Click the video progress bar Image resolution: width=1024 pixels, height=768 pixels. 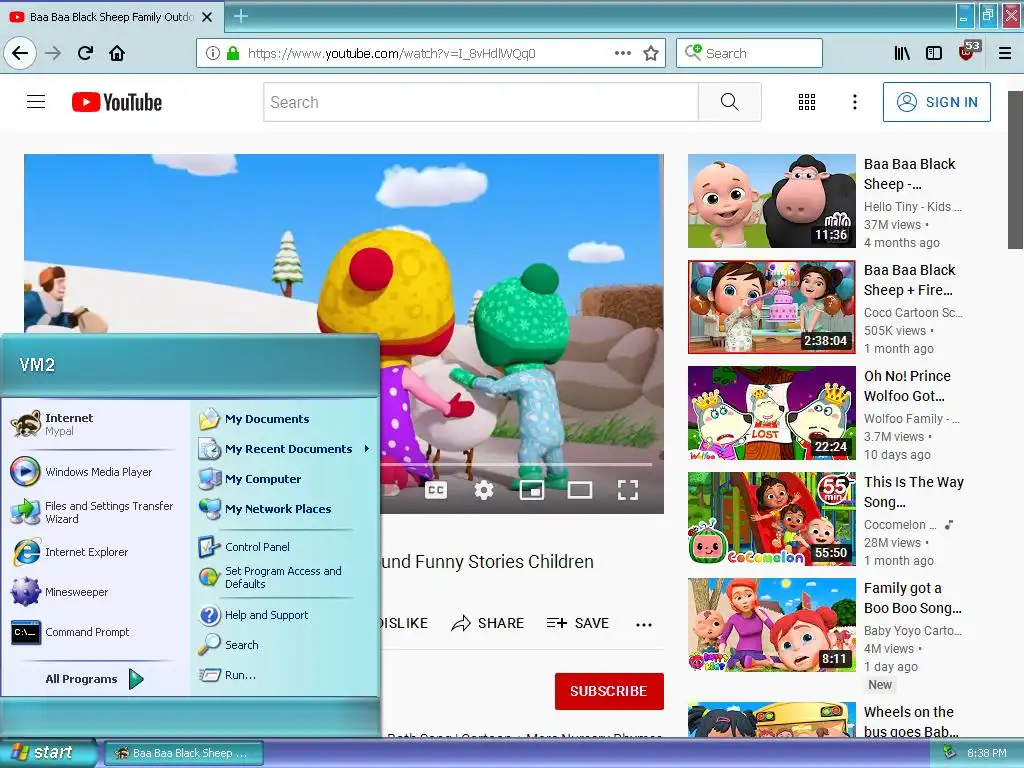pyautogui.click(x=516, y=464)
